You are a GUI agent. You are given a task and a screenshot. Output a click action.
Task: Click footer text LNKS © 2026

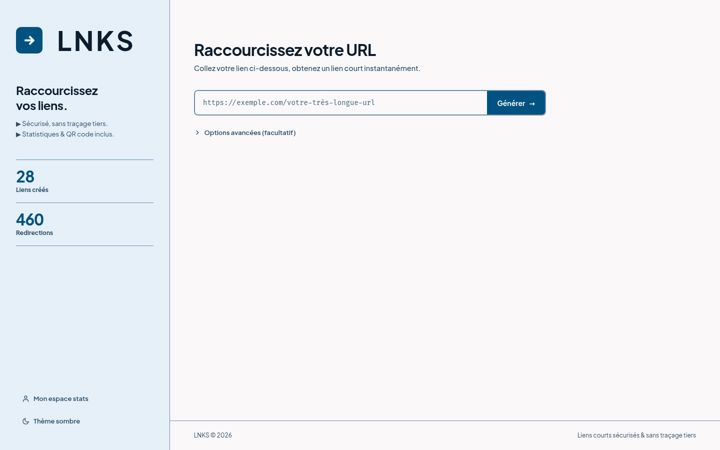[x=213, y=435]
